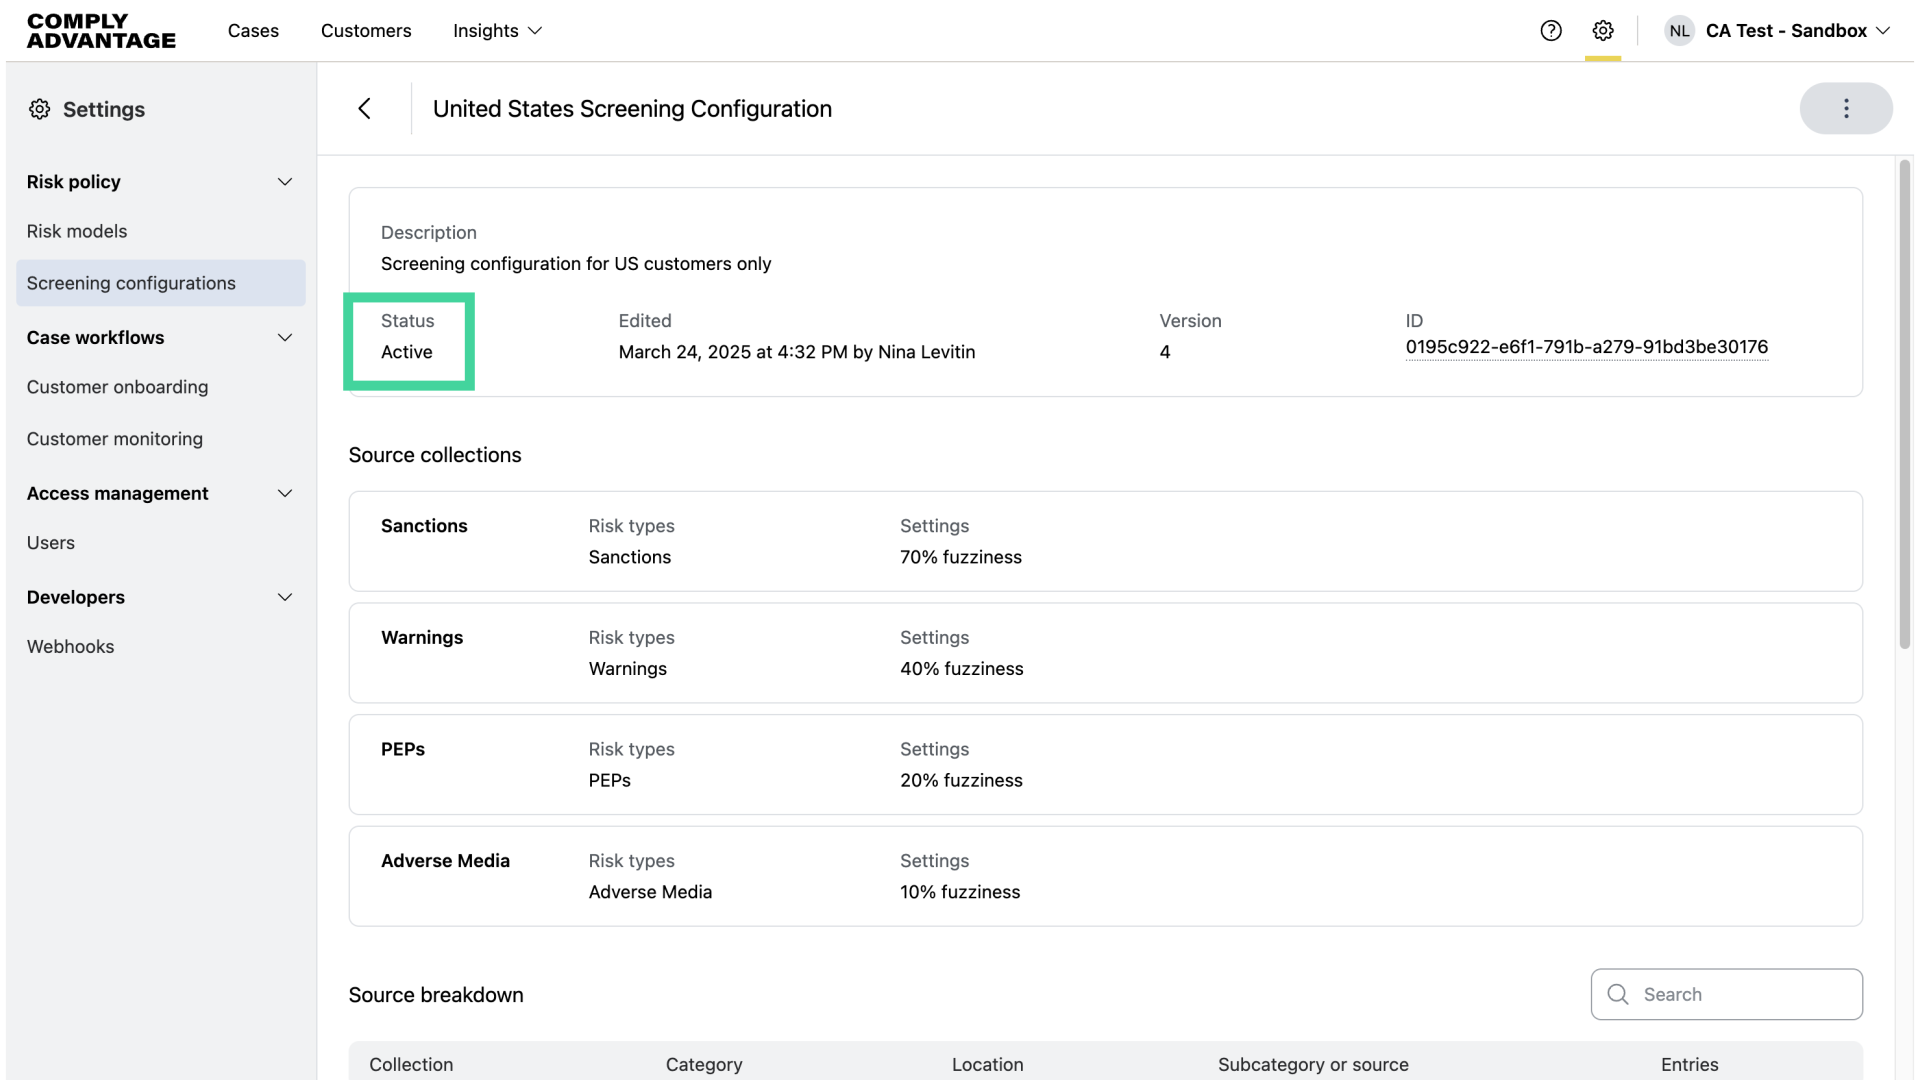Open the Insights dropdown menu
The image size is (1920, 1080).
click(x=497, y=31)
